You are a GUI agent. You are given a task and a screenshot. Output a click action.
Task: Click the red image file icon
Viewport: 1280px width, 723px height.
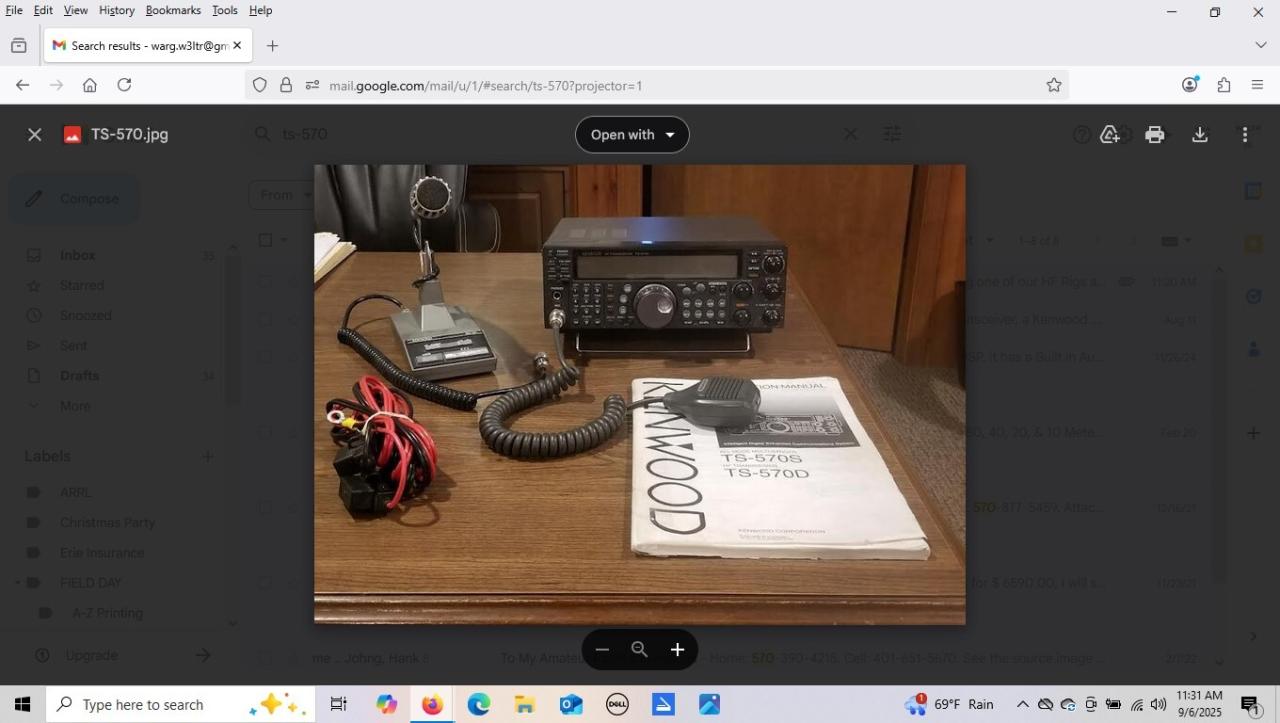click(x=72, y=135)
